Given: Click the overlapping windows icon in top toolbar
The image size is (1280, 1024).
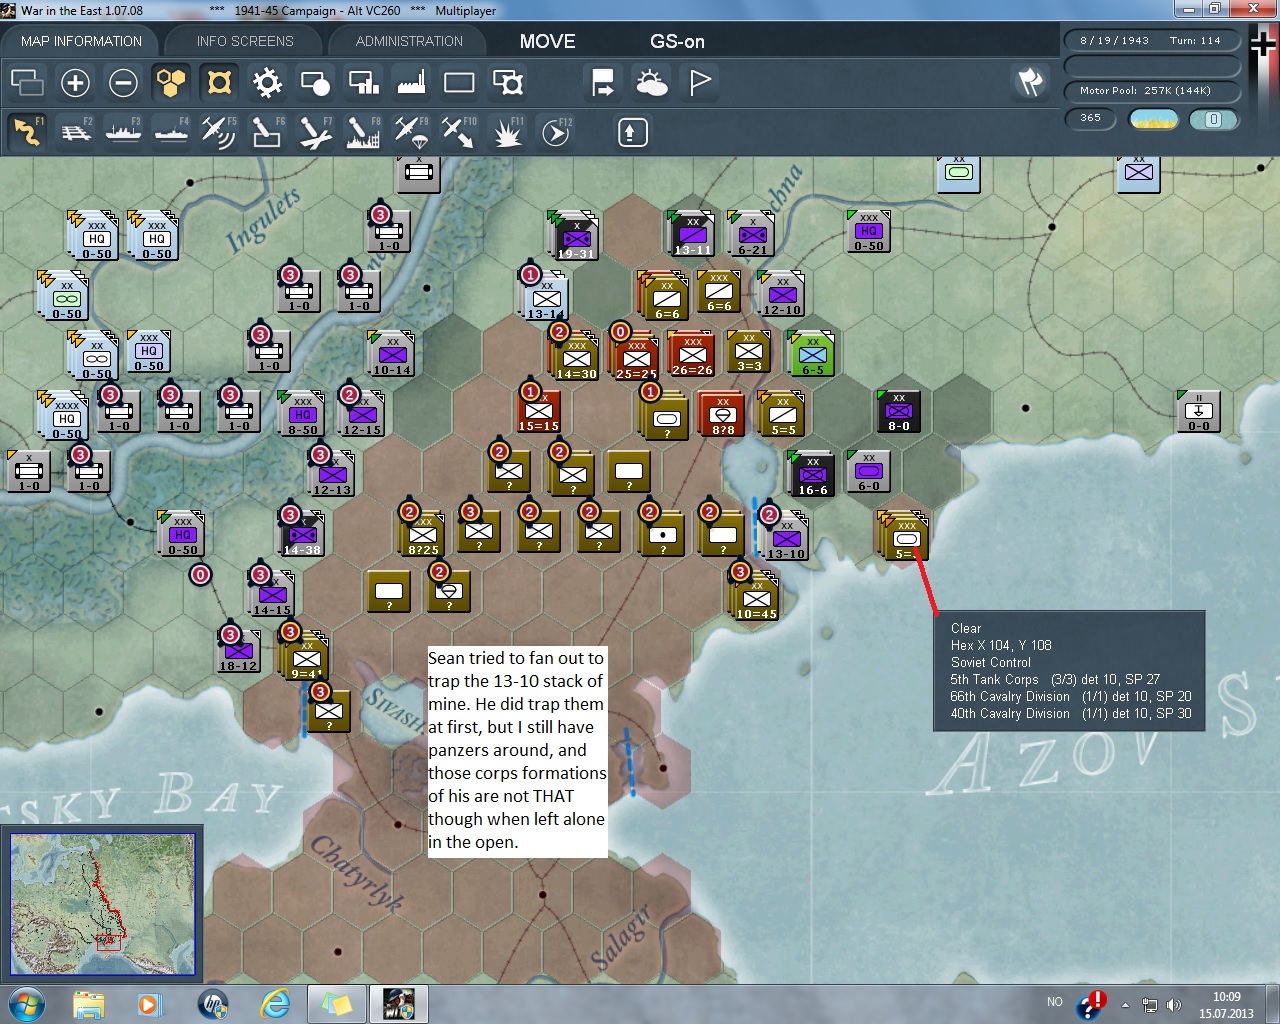Looking at the screenshot, I should pos(27,82).
